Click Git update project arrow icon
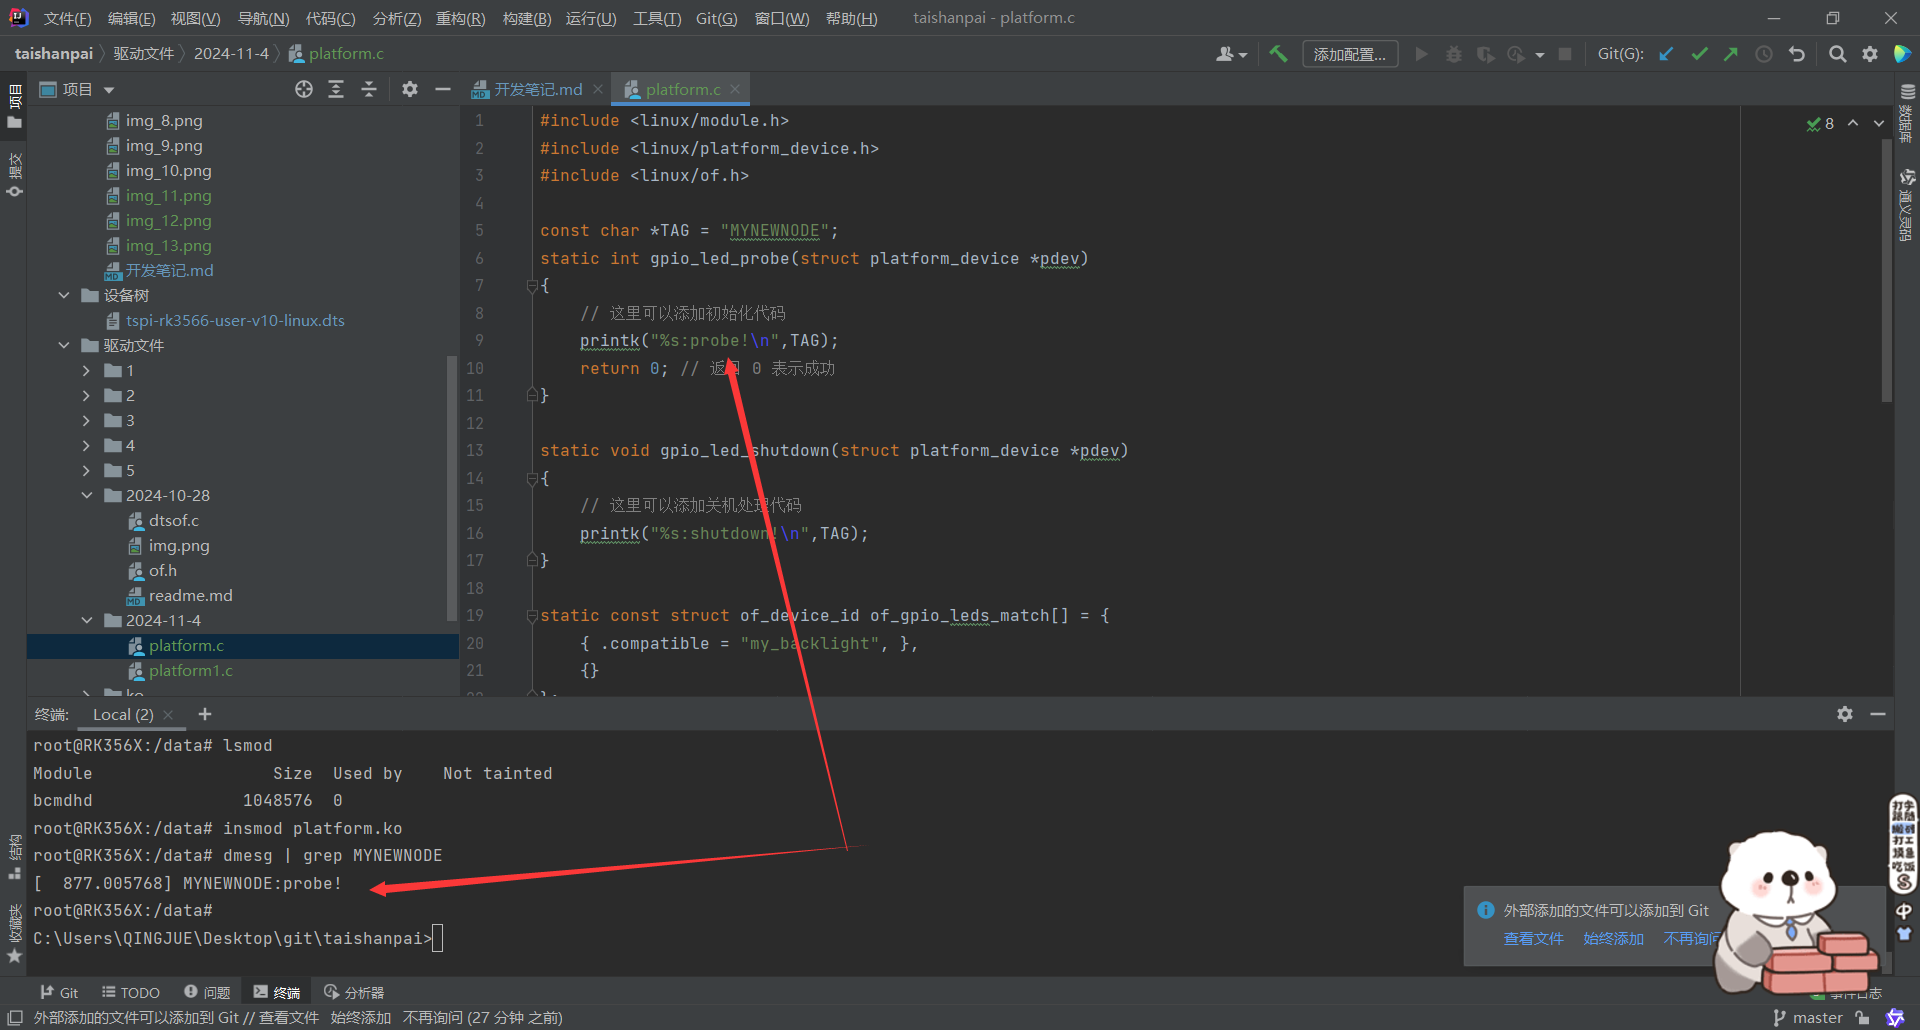 point(1666,54)
